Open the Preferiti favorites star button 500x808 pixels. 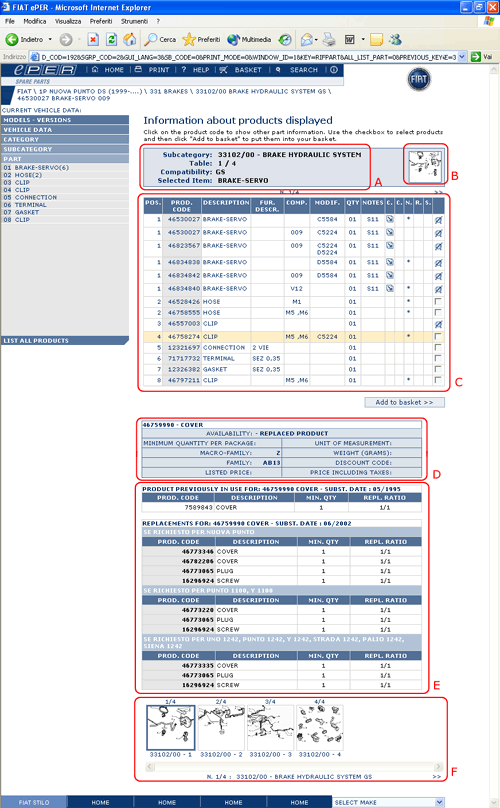click(x=202, y=40)
